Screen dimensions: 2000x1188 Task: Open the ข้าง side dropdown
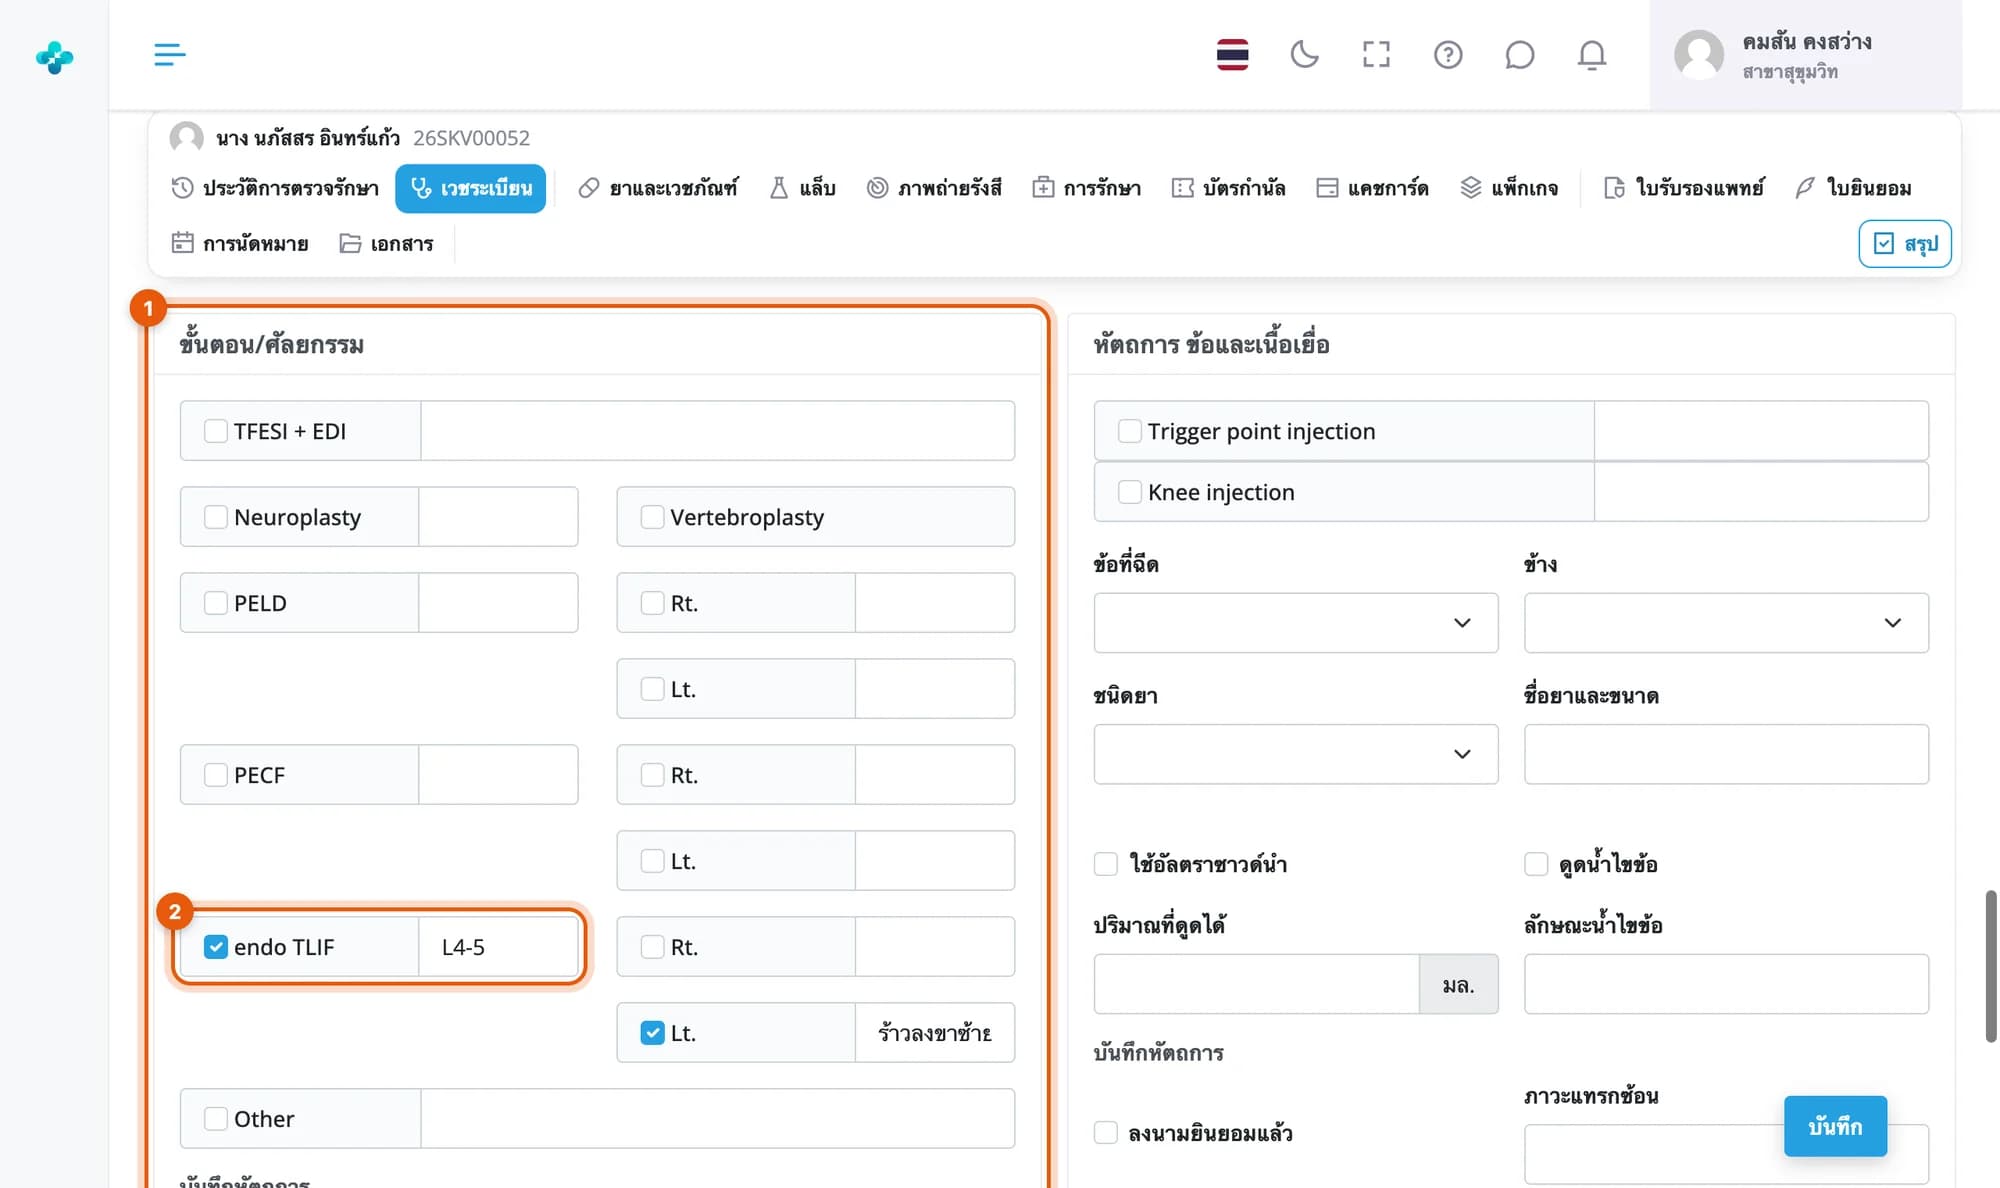(x=1726, y=623)
